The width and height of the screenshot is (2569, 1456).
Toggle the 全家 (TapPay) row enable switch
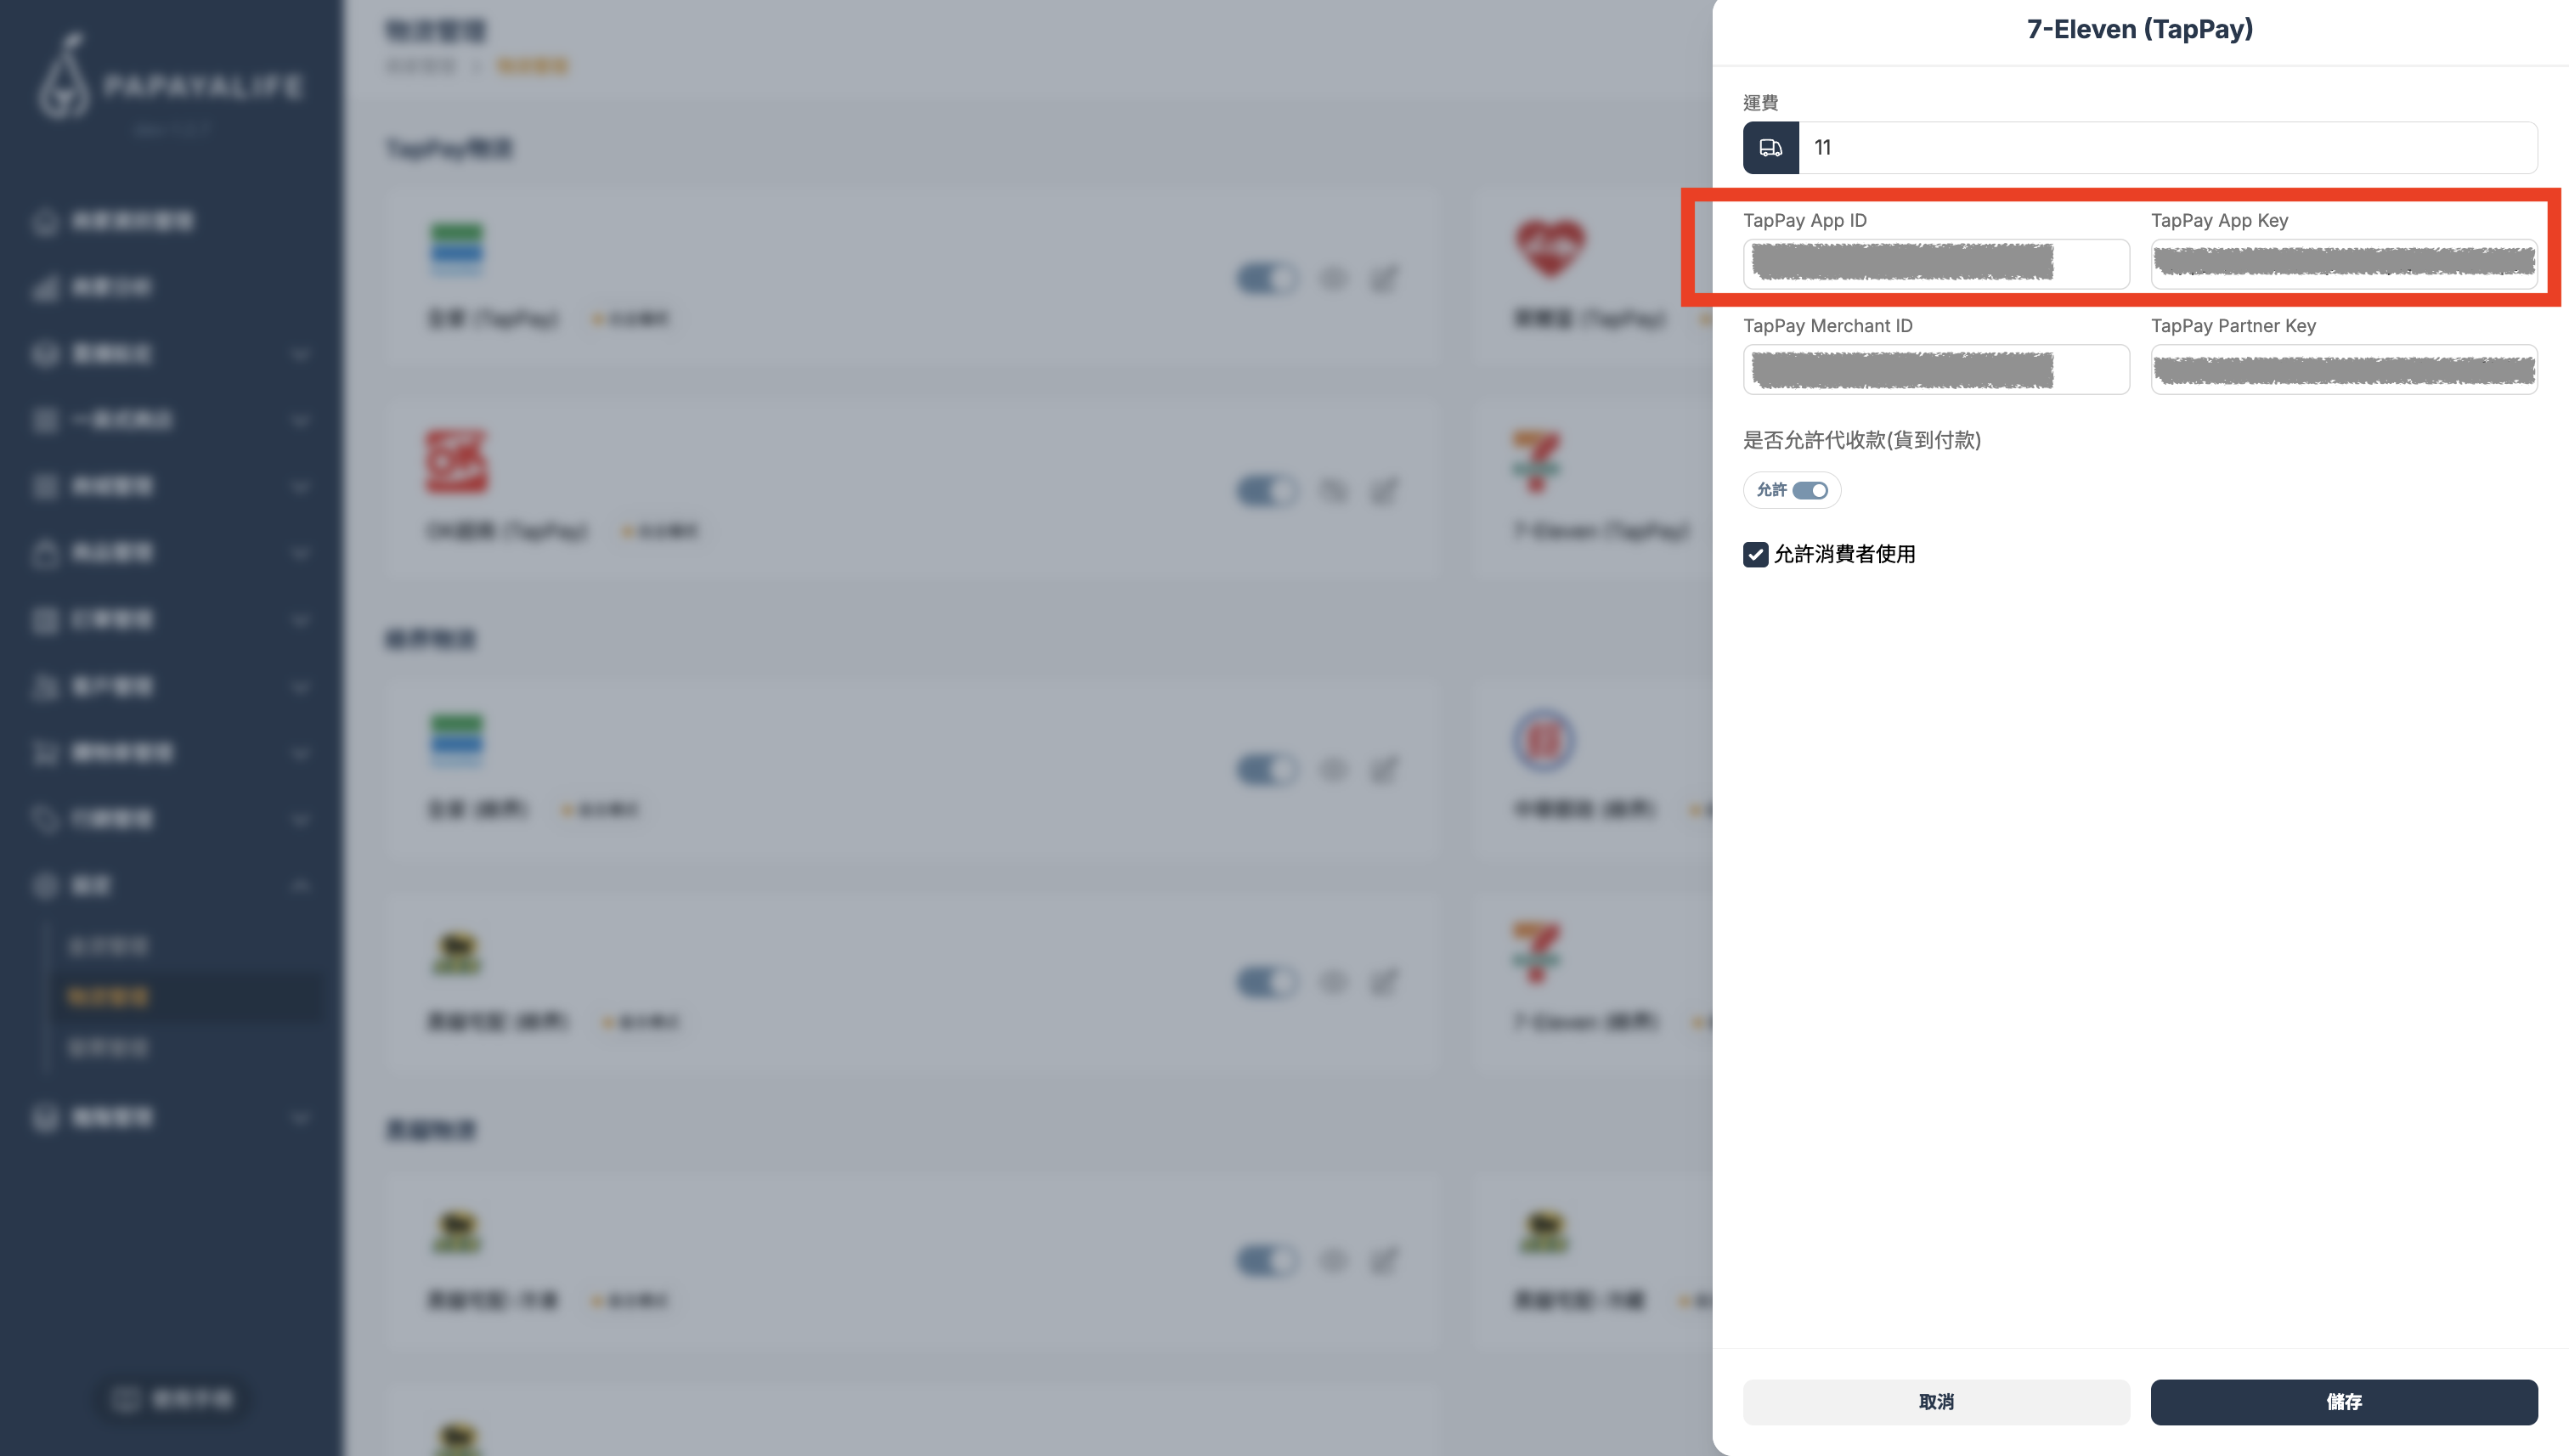coord(1267,278)
